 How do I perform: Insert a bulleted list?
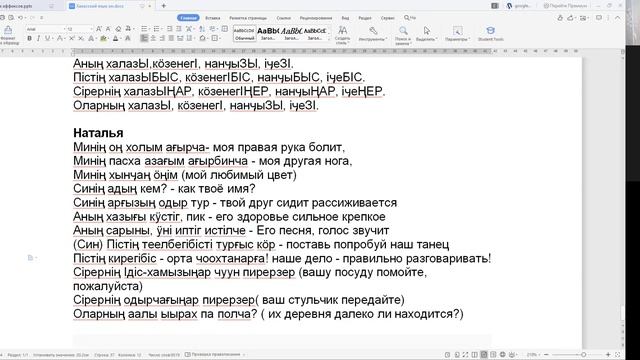point(144,29)
